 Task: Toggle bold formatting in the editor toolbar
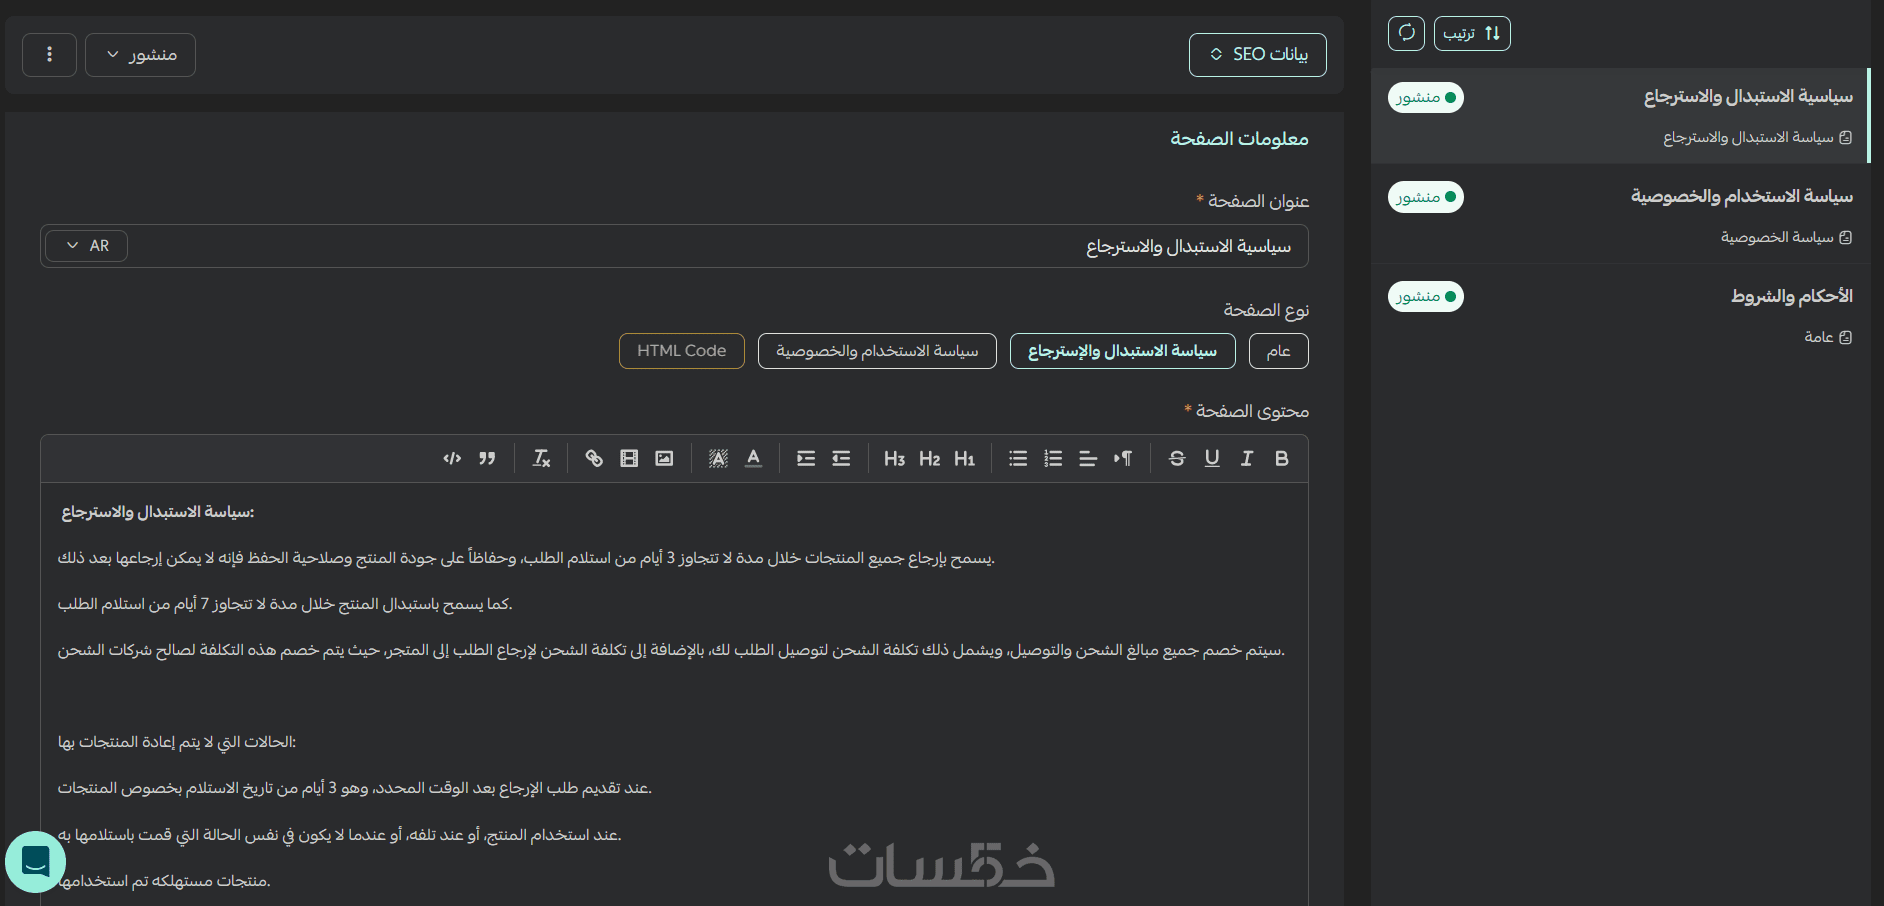point(1281,458)
